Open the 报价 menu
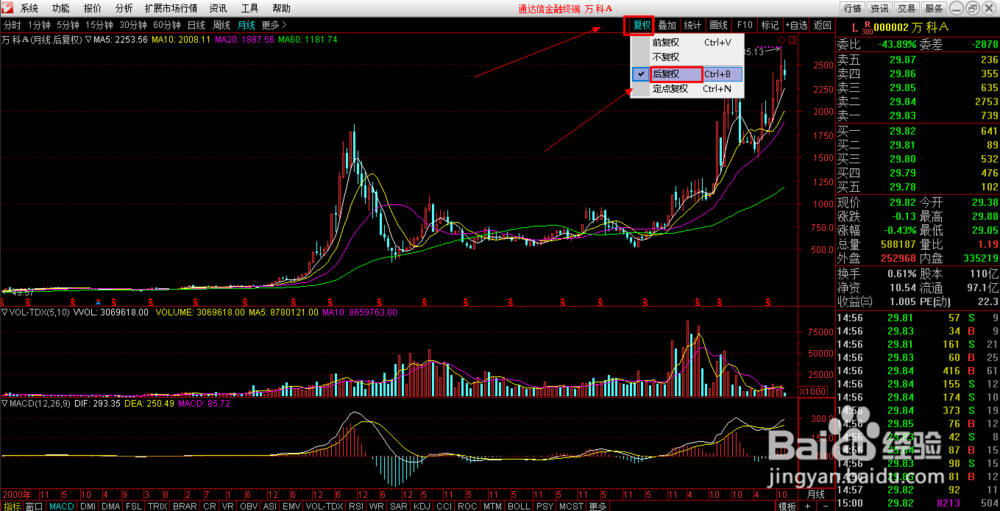Image resolution: width=1000 pixels, height=511 pixels. click(92, 8)
